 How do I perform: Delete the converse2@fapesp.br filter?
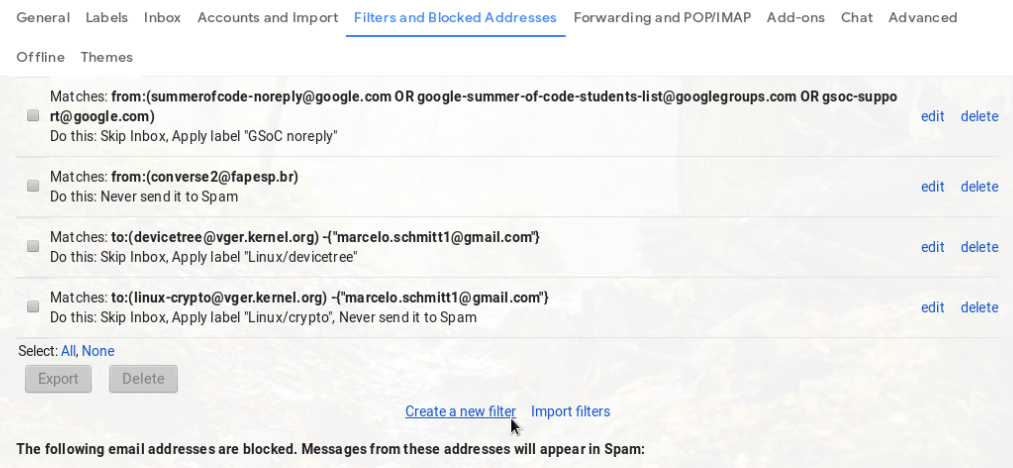pyautogui.click(x=979, y=186)
